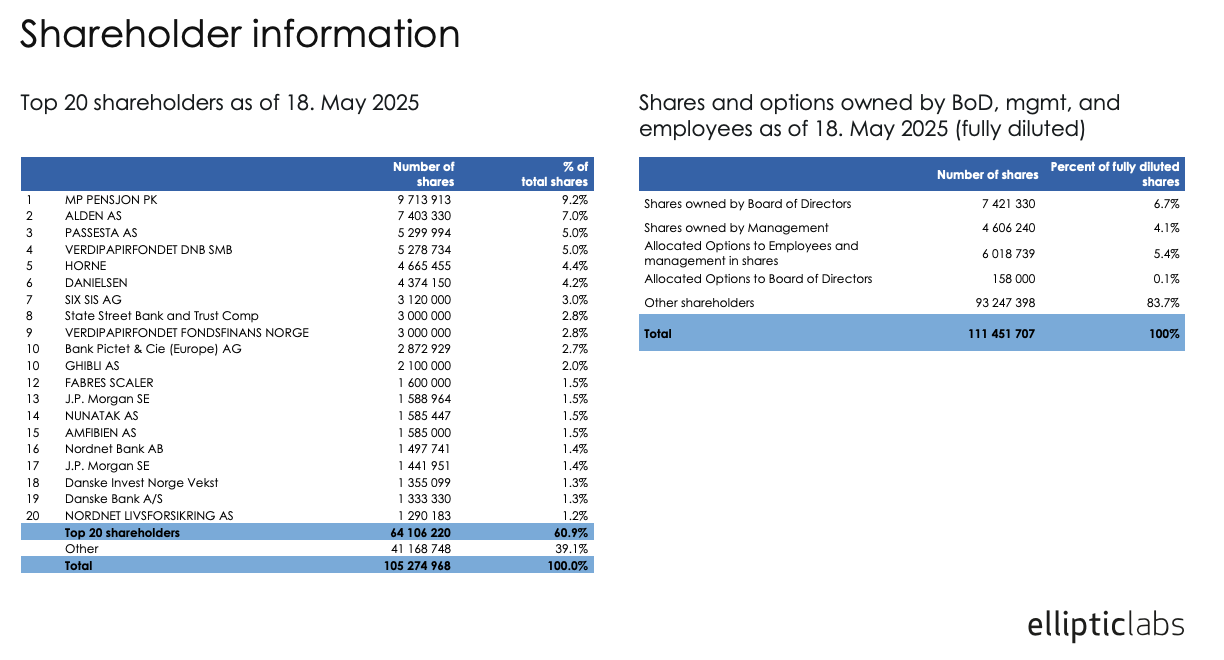Image resolution: width=1224 pixels, height=660 pixels.
Task: Select the 1 441 951 shares value
Action: pyautogui.click(x=424, y=466)
